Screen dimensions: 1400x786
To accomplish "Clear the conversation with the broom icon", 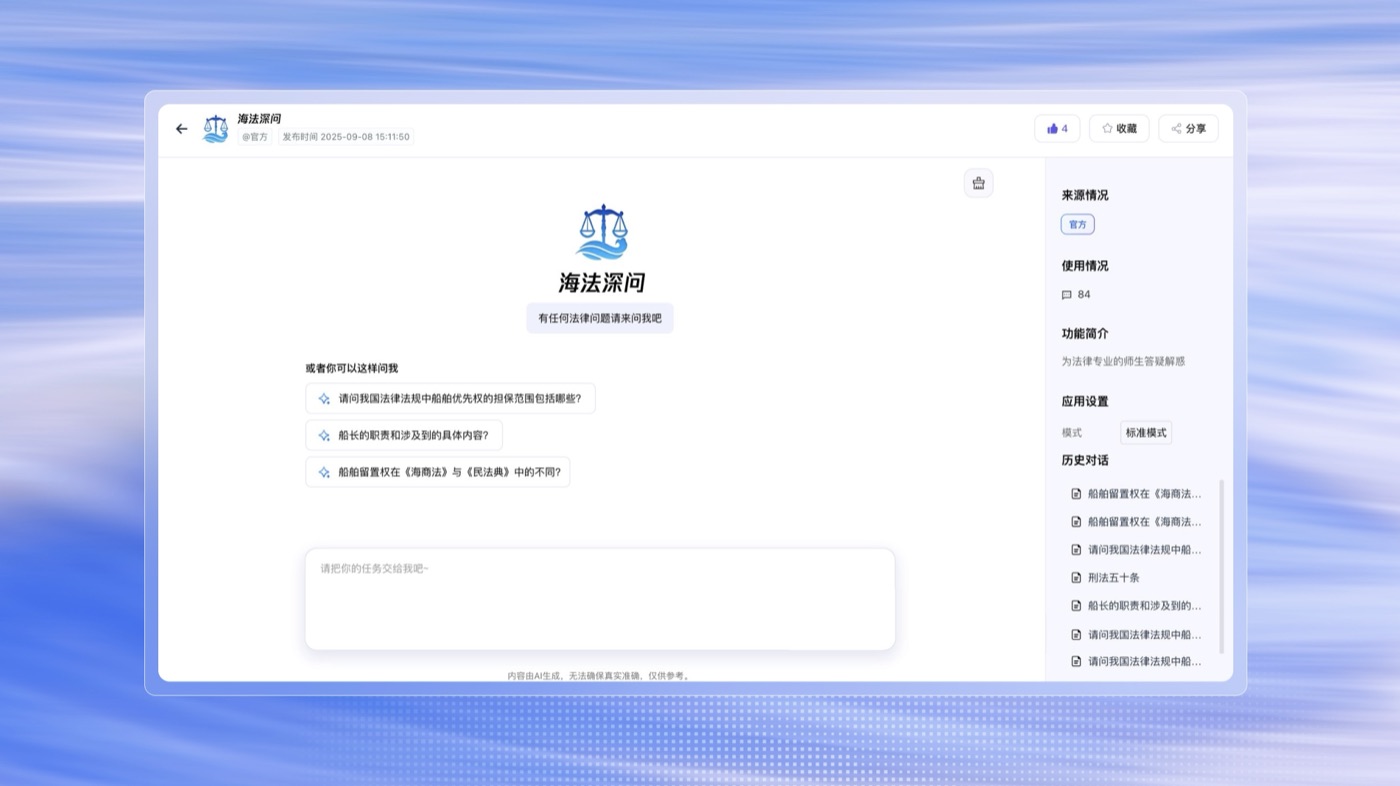I will pyautogui.click(x=978, y=183).
